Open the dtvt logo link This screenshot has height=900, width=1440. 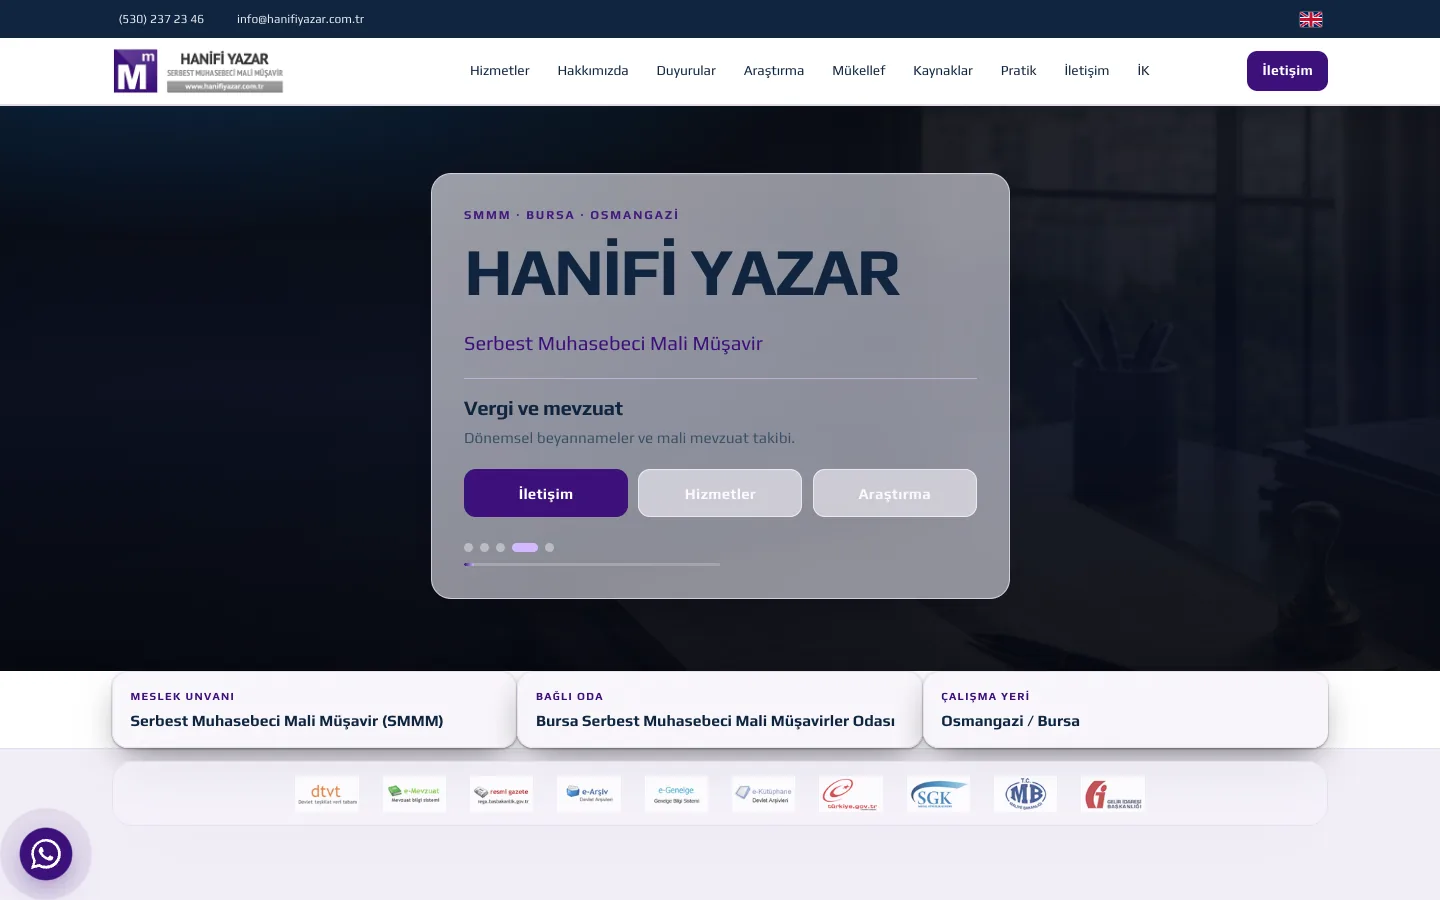327,794
